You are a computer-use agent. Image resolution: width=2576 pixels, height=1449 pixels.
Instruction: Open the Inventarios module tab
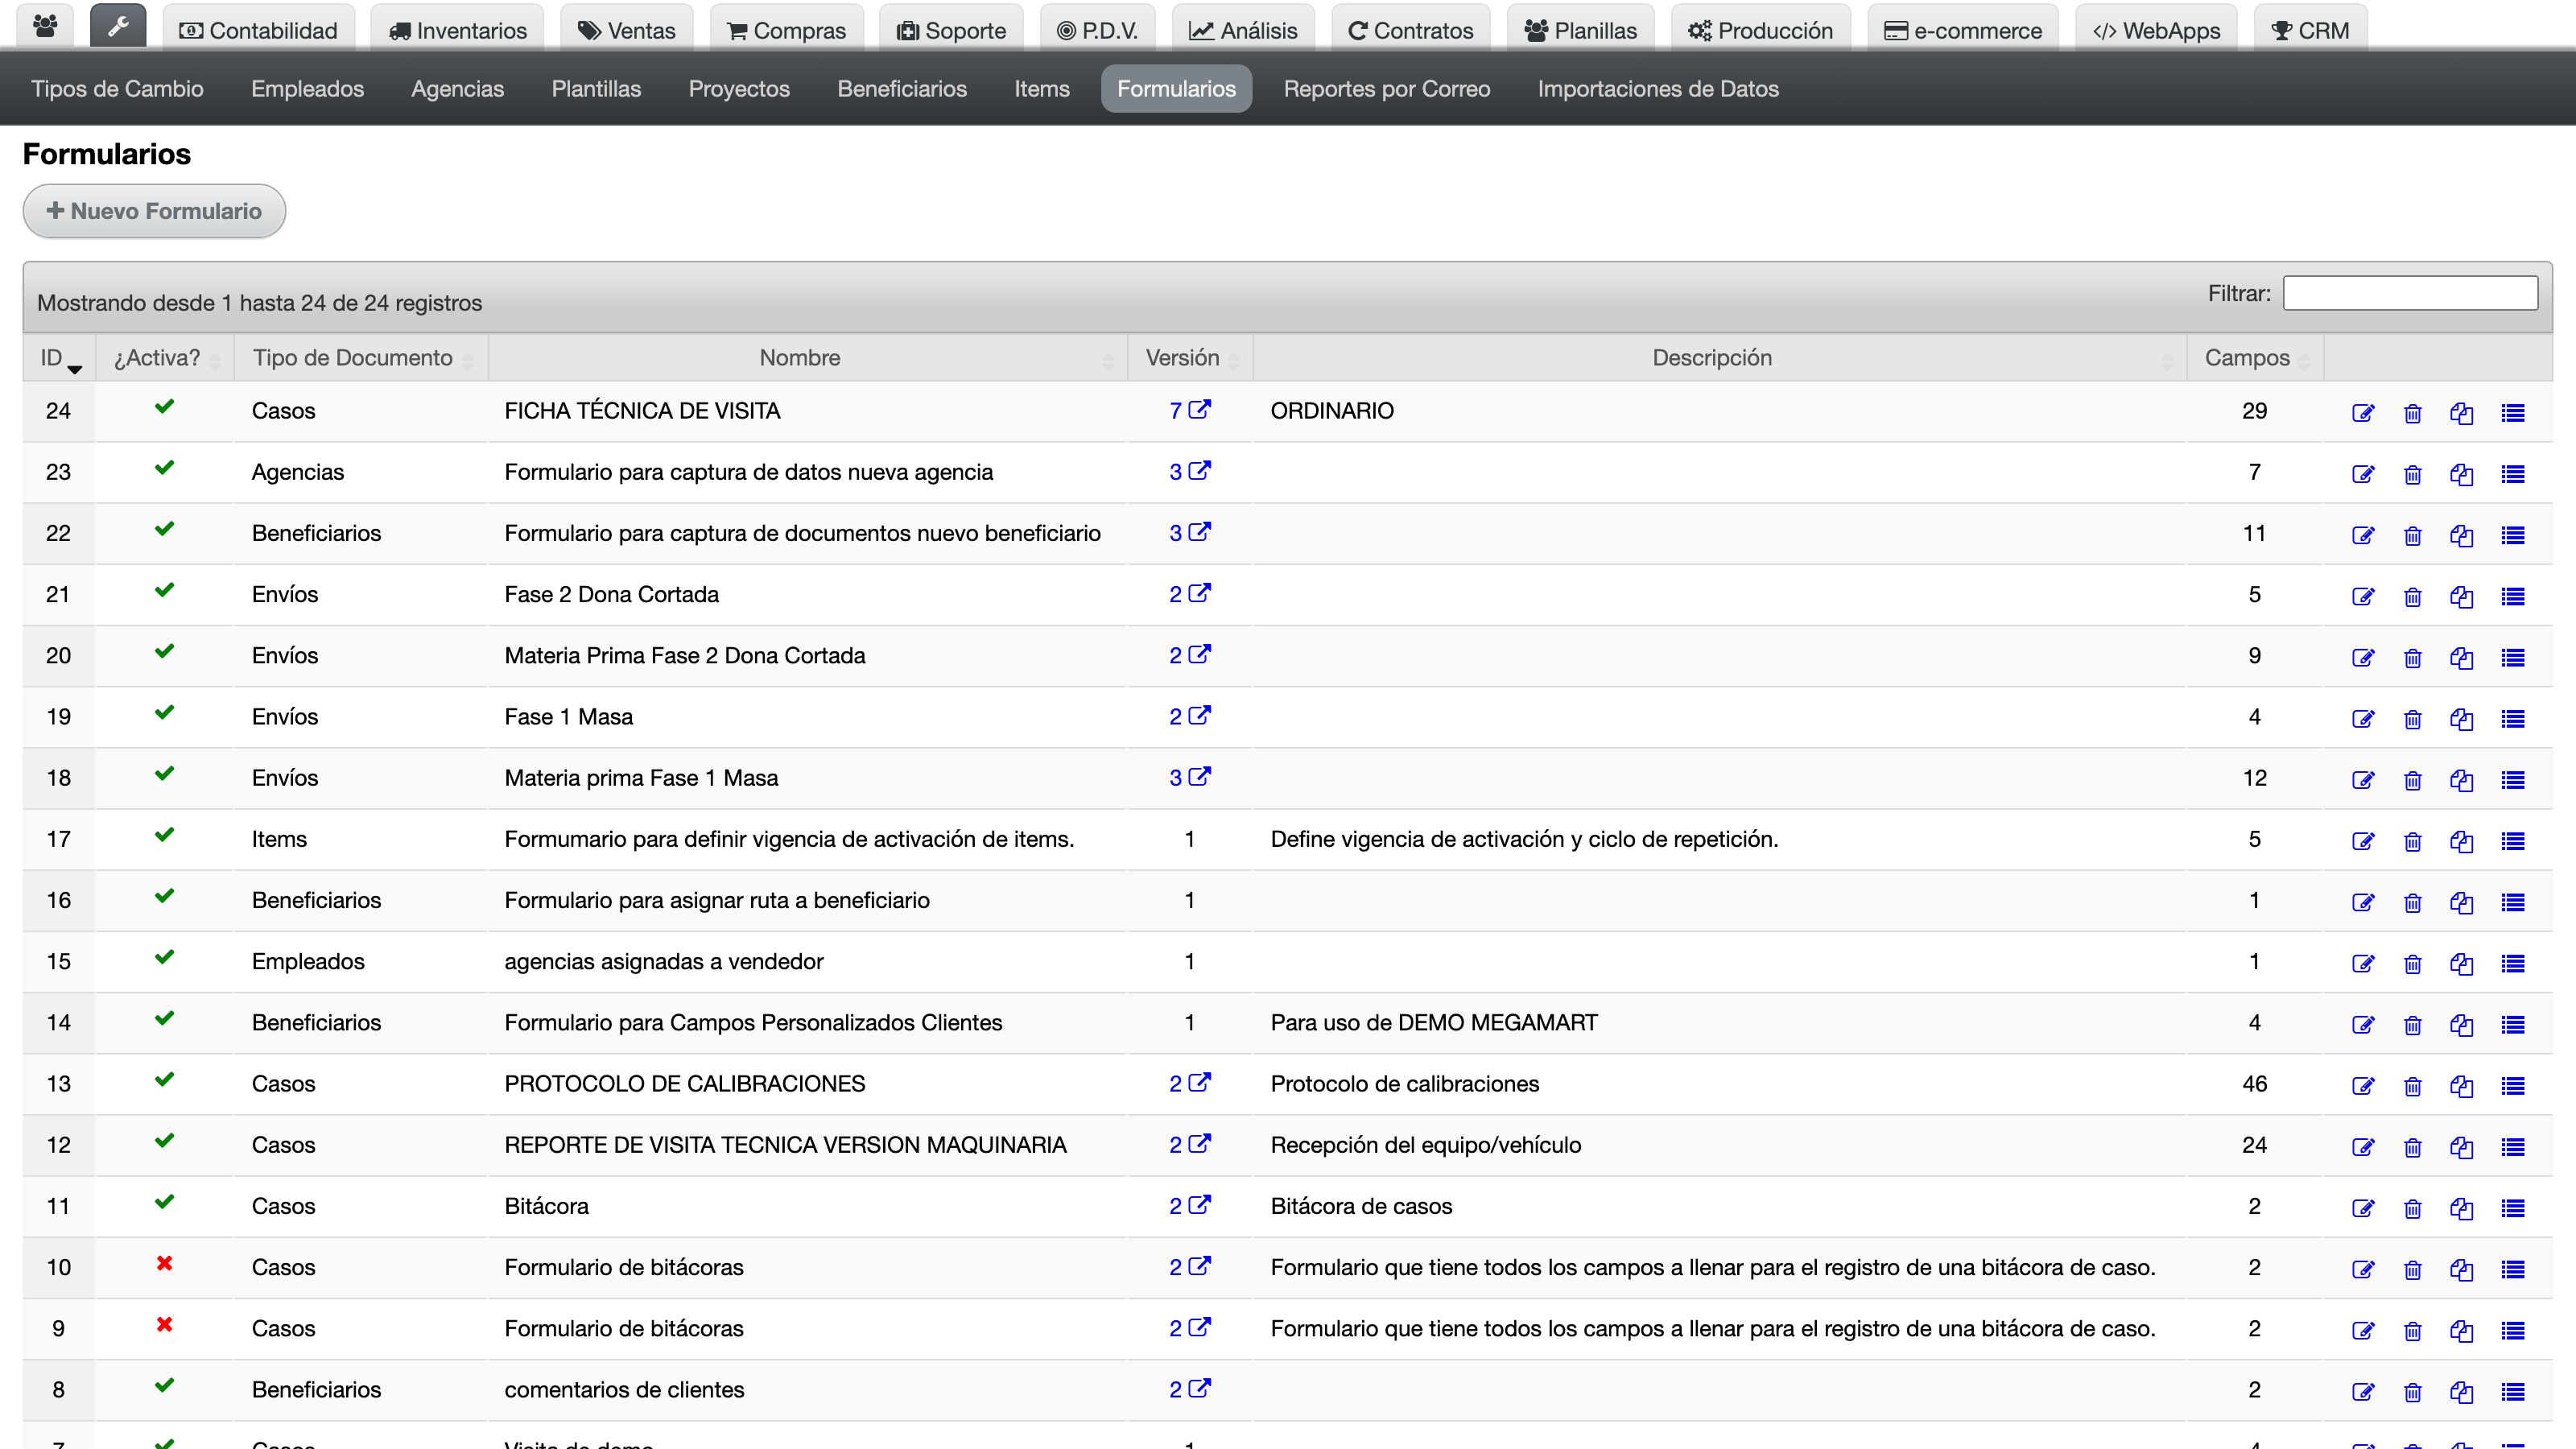[457, 30]
